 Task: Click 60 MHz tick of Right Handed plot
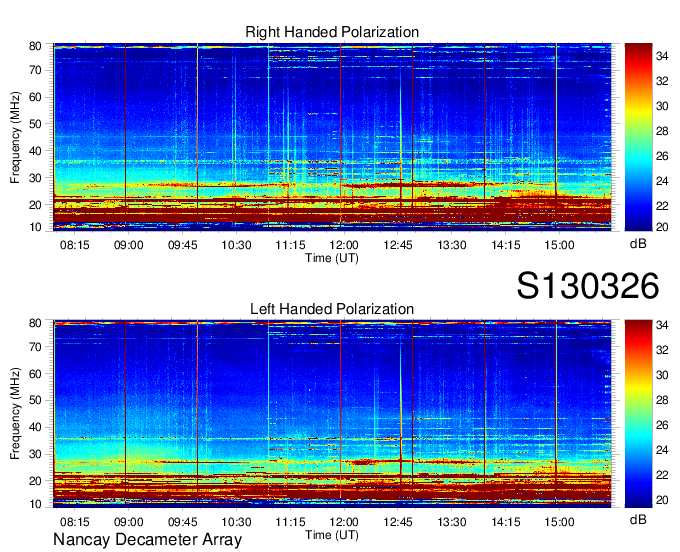[35, 97]
